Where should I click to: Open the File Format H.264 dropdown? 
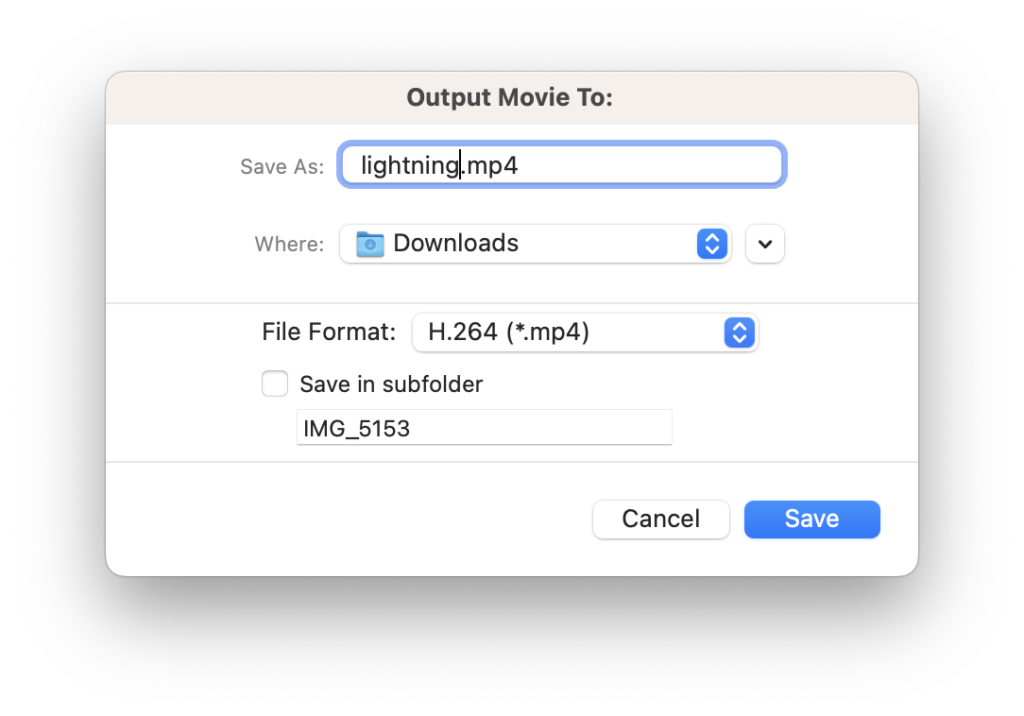click(585, 333)
